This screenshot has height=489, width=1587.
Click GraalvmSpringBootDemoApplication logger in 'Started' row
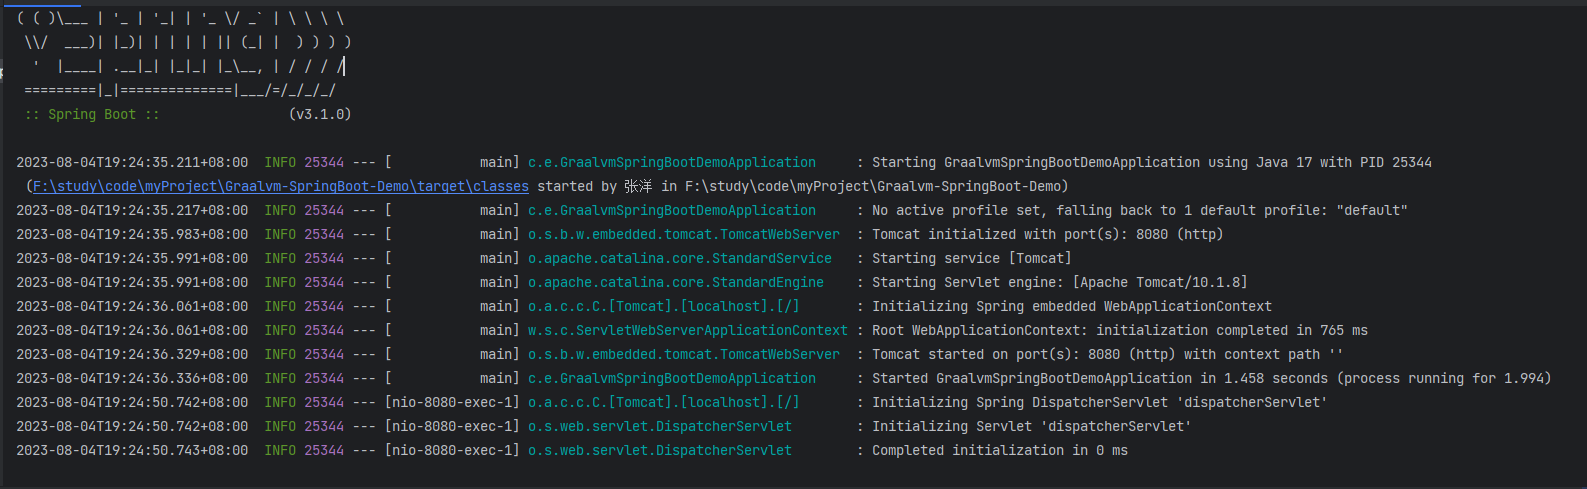tap(672, 378)
